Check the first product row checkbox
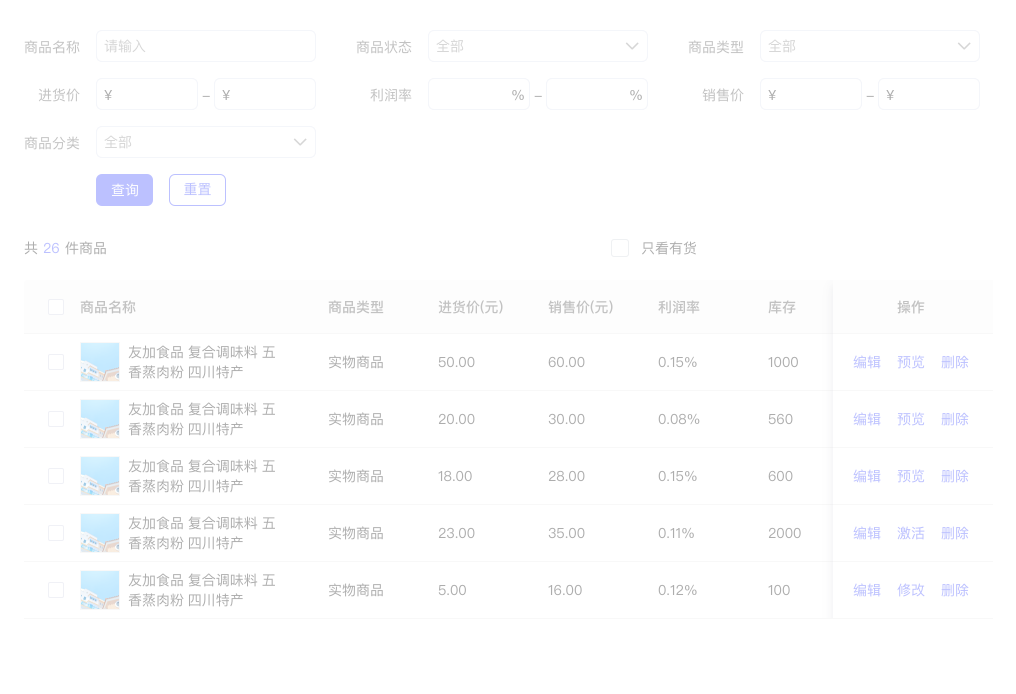The height and width of the screenshot is (694, 1016). tap(56, 362)
